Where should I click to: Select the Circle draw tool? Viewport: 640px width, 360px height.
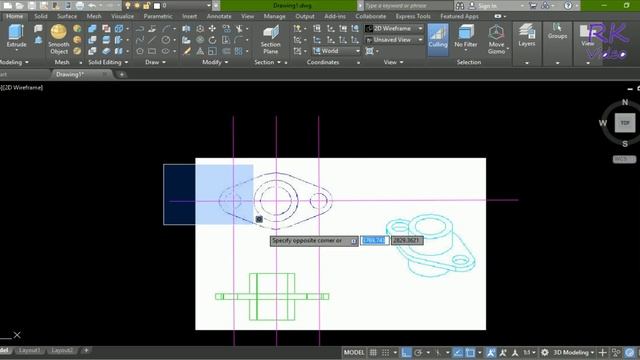pos(166,40)
